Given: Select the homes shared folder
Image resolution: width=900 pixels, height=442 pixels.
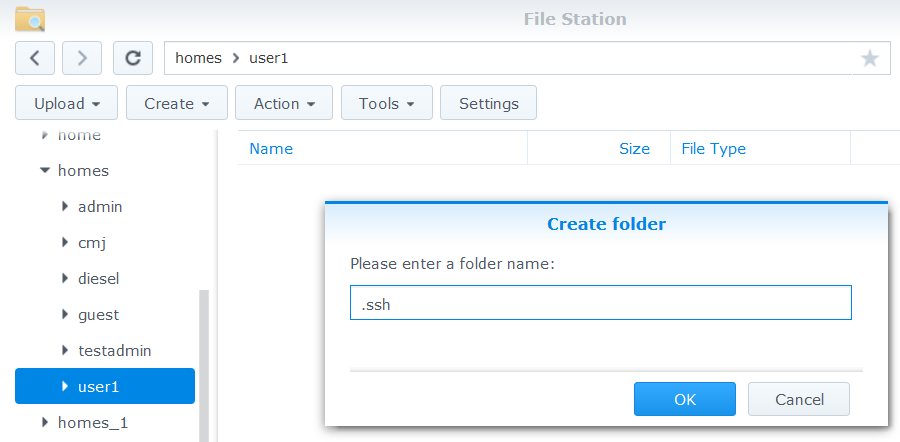Looking at the screenshot, I should point(83,170).
